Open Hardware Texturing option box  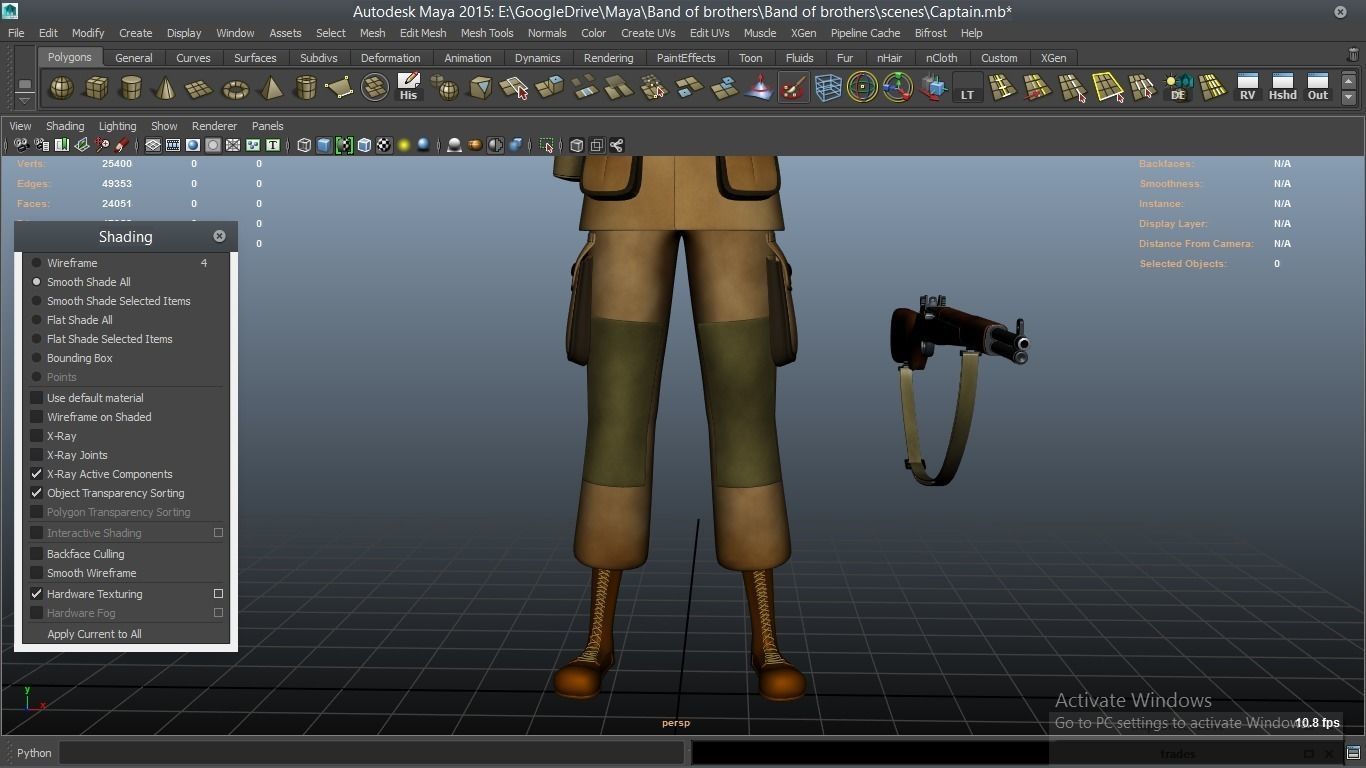[x=218, y=594]
